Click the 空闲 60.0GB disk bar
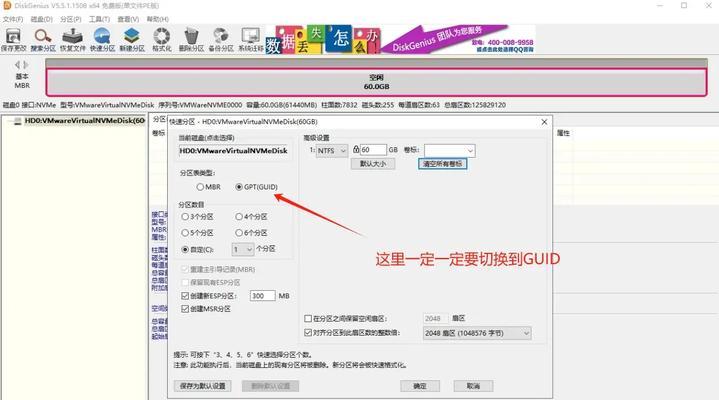This screenshot has height=400, width=719. [376, 82]
